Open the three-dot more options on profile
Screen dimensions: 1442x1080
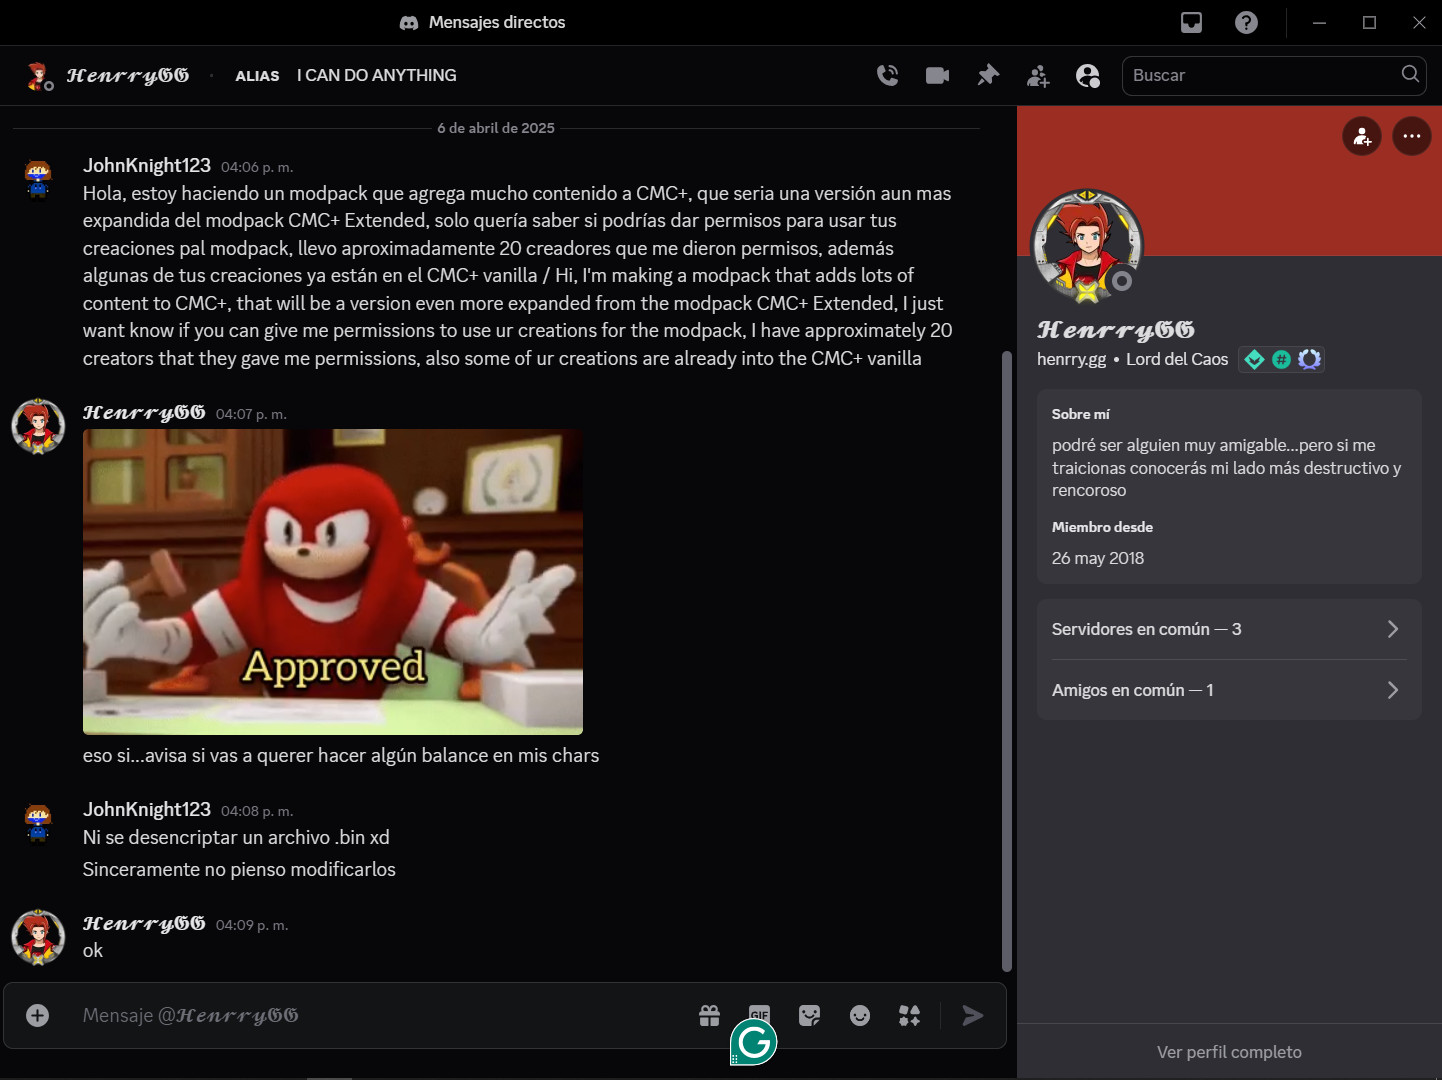(x=1411, y=136)
